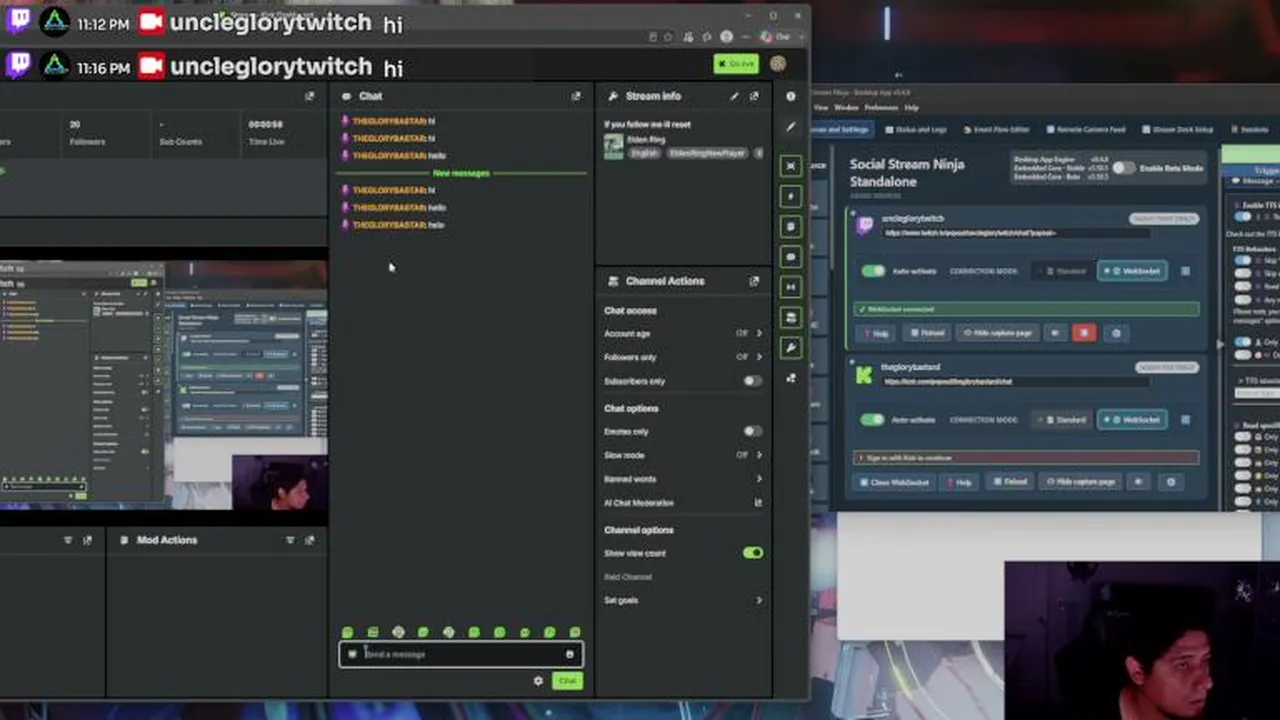Open the info icon in the dashboard sidebar
1280x720 pixels.
(x=791, y=97)
